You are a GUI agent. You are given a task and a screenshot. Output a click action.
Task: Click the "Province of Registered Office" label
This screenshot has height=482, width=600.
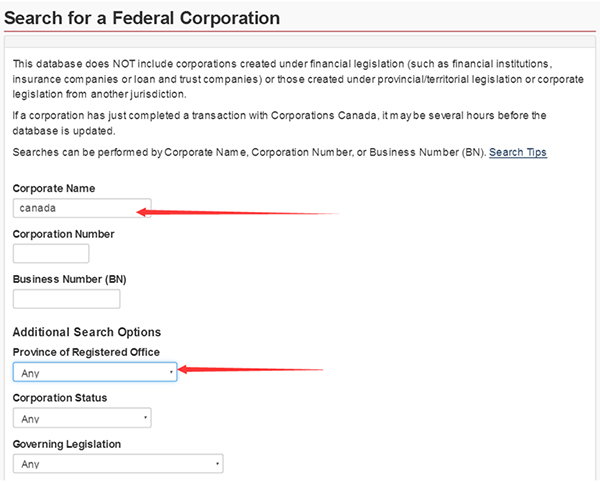tap(86, 352)
